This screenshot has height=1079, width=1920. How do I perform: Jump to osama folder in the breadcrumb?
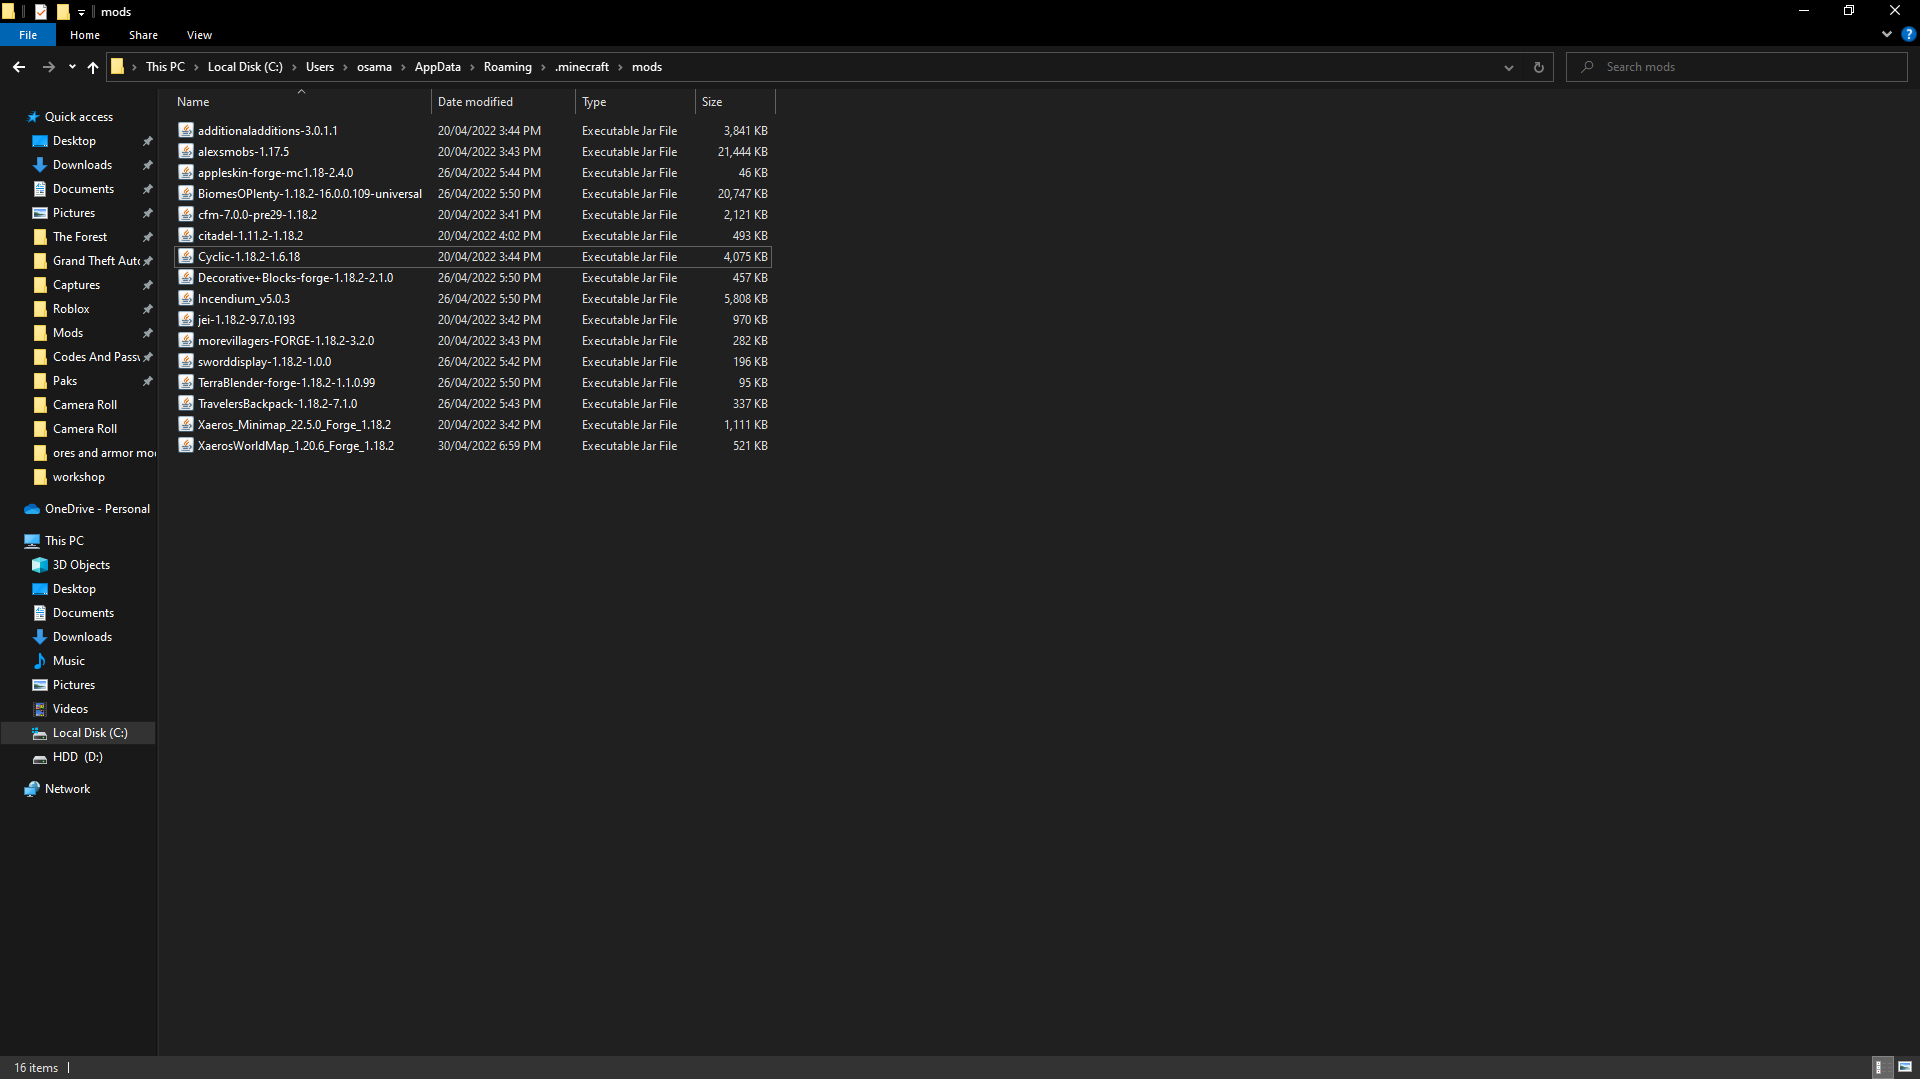click(x=374, y=67)
